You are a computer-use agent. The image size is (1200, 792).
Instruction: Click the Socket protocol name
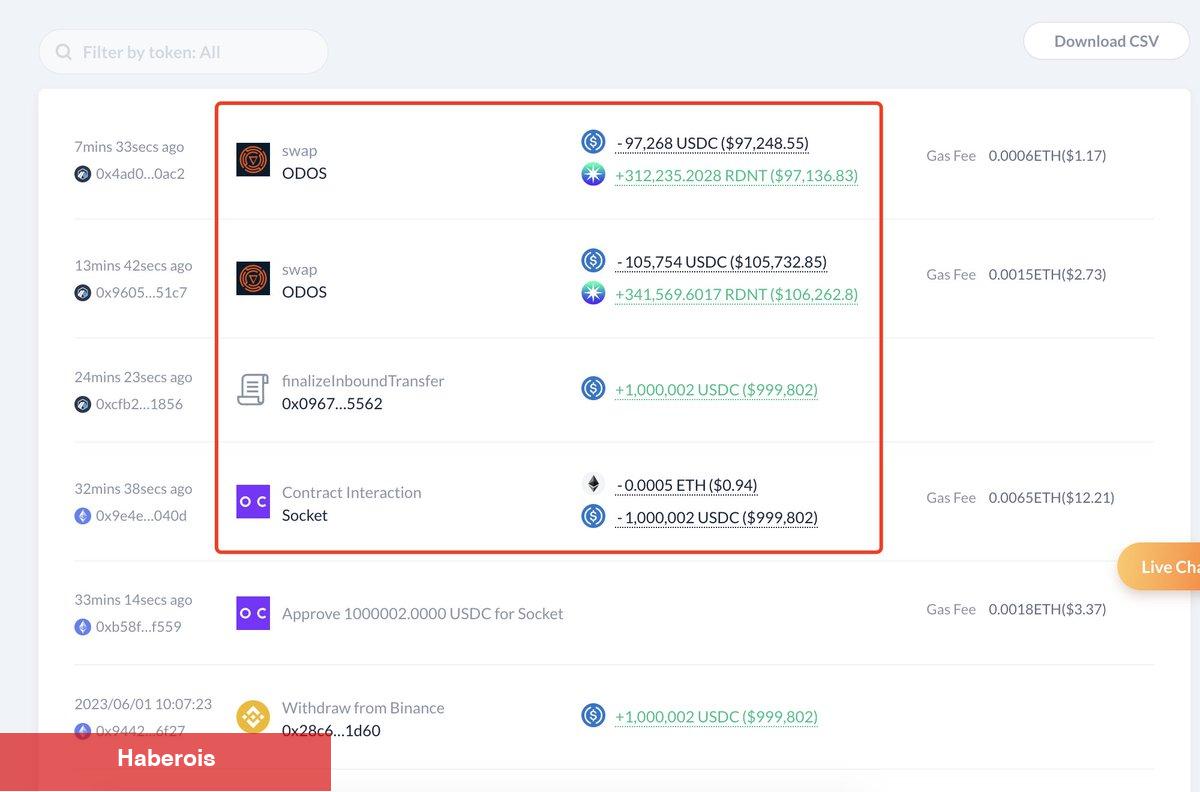point(305,516)
